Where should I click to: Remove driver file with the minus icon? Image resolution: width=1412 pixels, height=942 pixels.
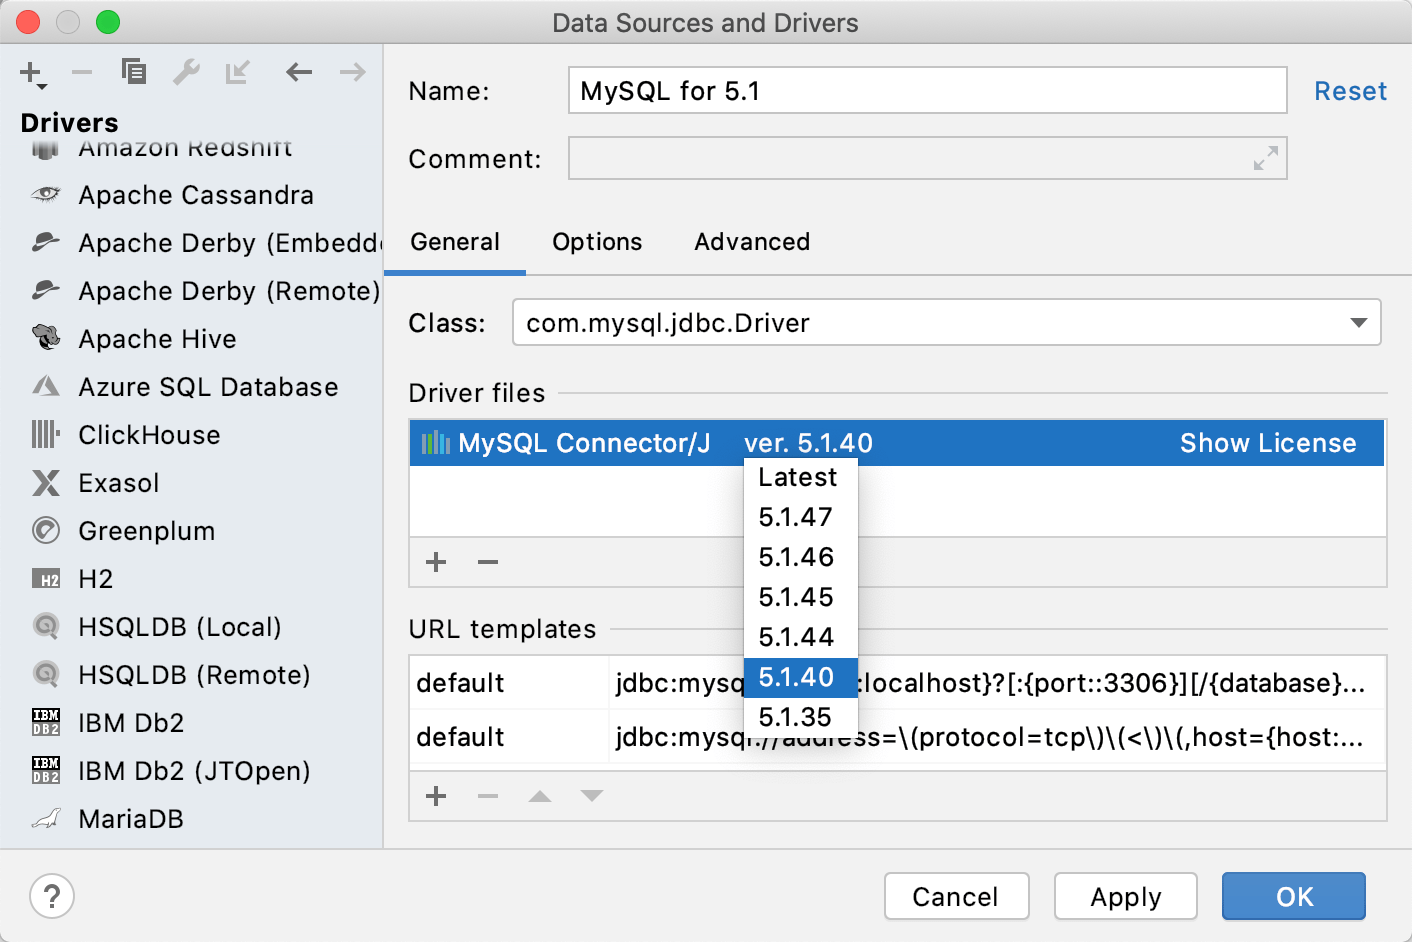pyautogui.click(x=488, y=562)
